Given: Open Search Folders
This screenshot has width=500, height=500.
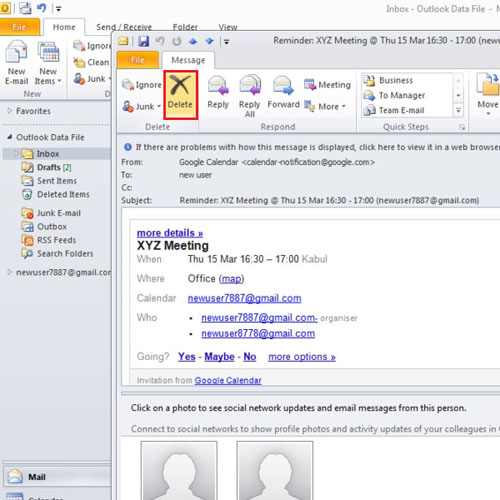Looking at the screenshot, I should tap(57, 254).
